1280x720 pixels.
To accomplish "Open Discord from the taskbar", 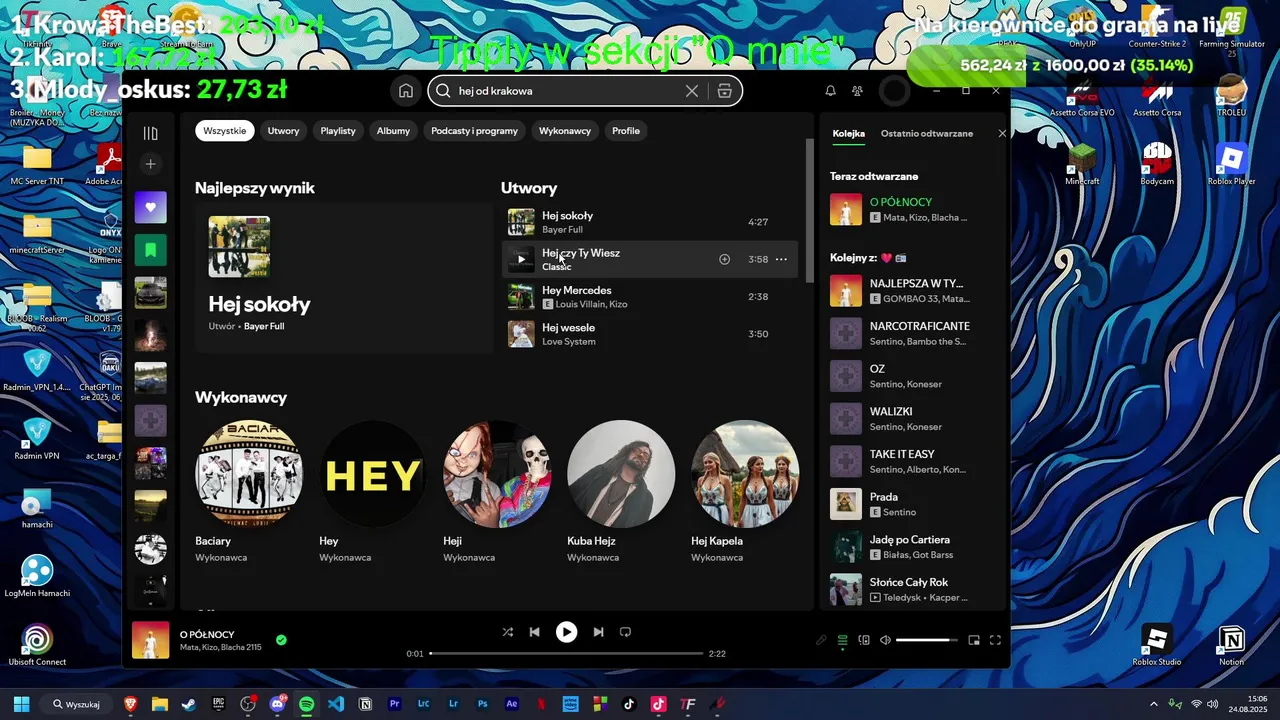I will click(277, 704).
